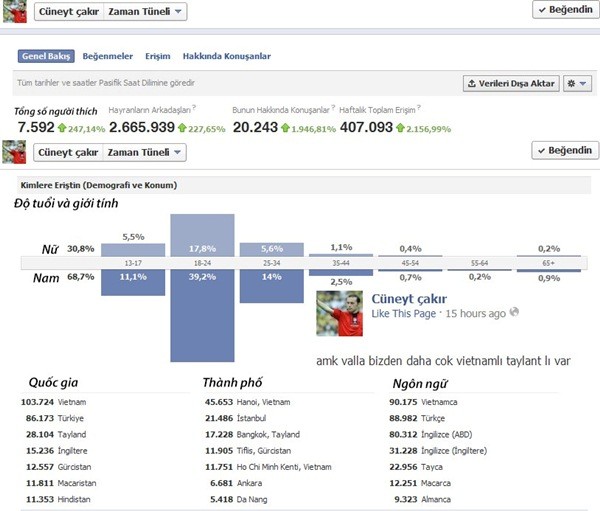Select the Genel Bakış tab
This screenshot has height=511, width=600.
tap(46, 56)
